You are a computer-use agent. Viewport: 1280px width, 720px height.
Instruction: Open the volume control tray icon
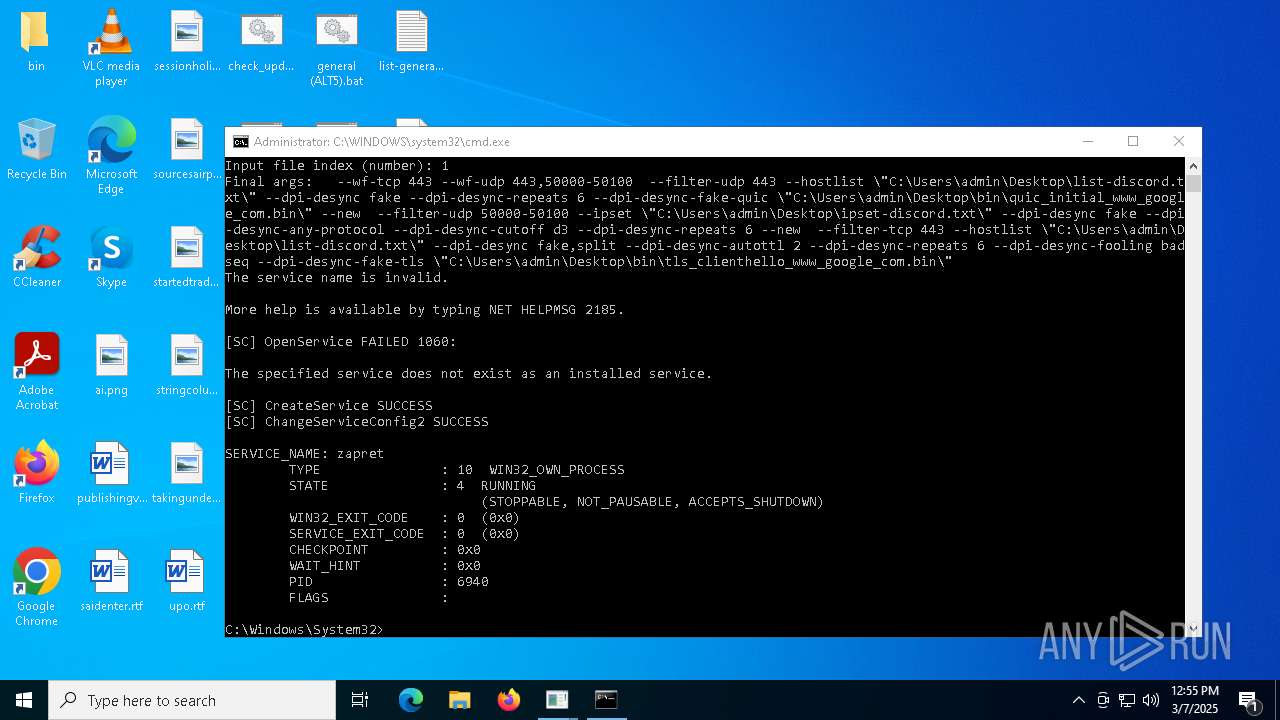point(1151,700)
